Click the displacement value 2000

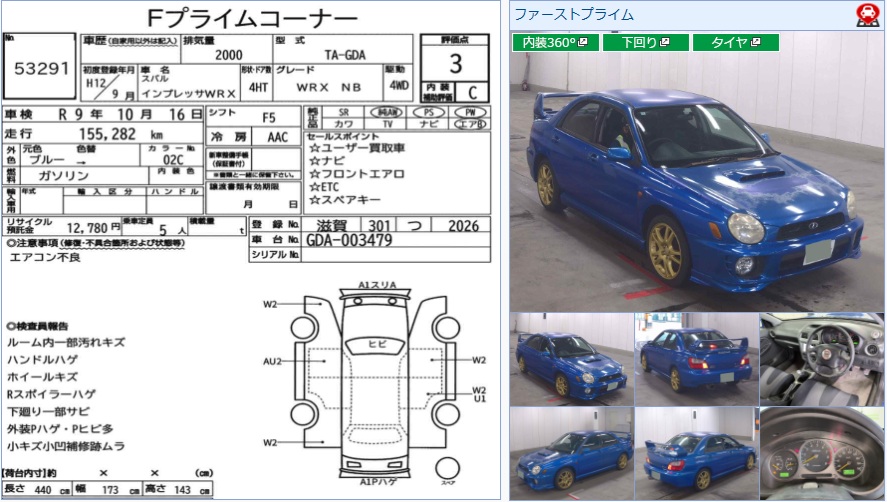click(x=229, y=55)
